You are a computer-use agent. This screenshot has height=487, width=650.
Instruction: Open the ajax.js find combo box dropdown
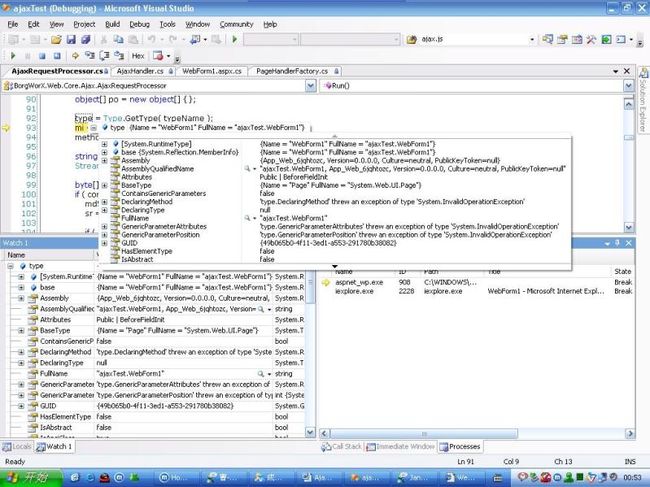click(532, 39)
